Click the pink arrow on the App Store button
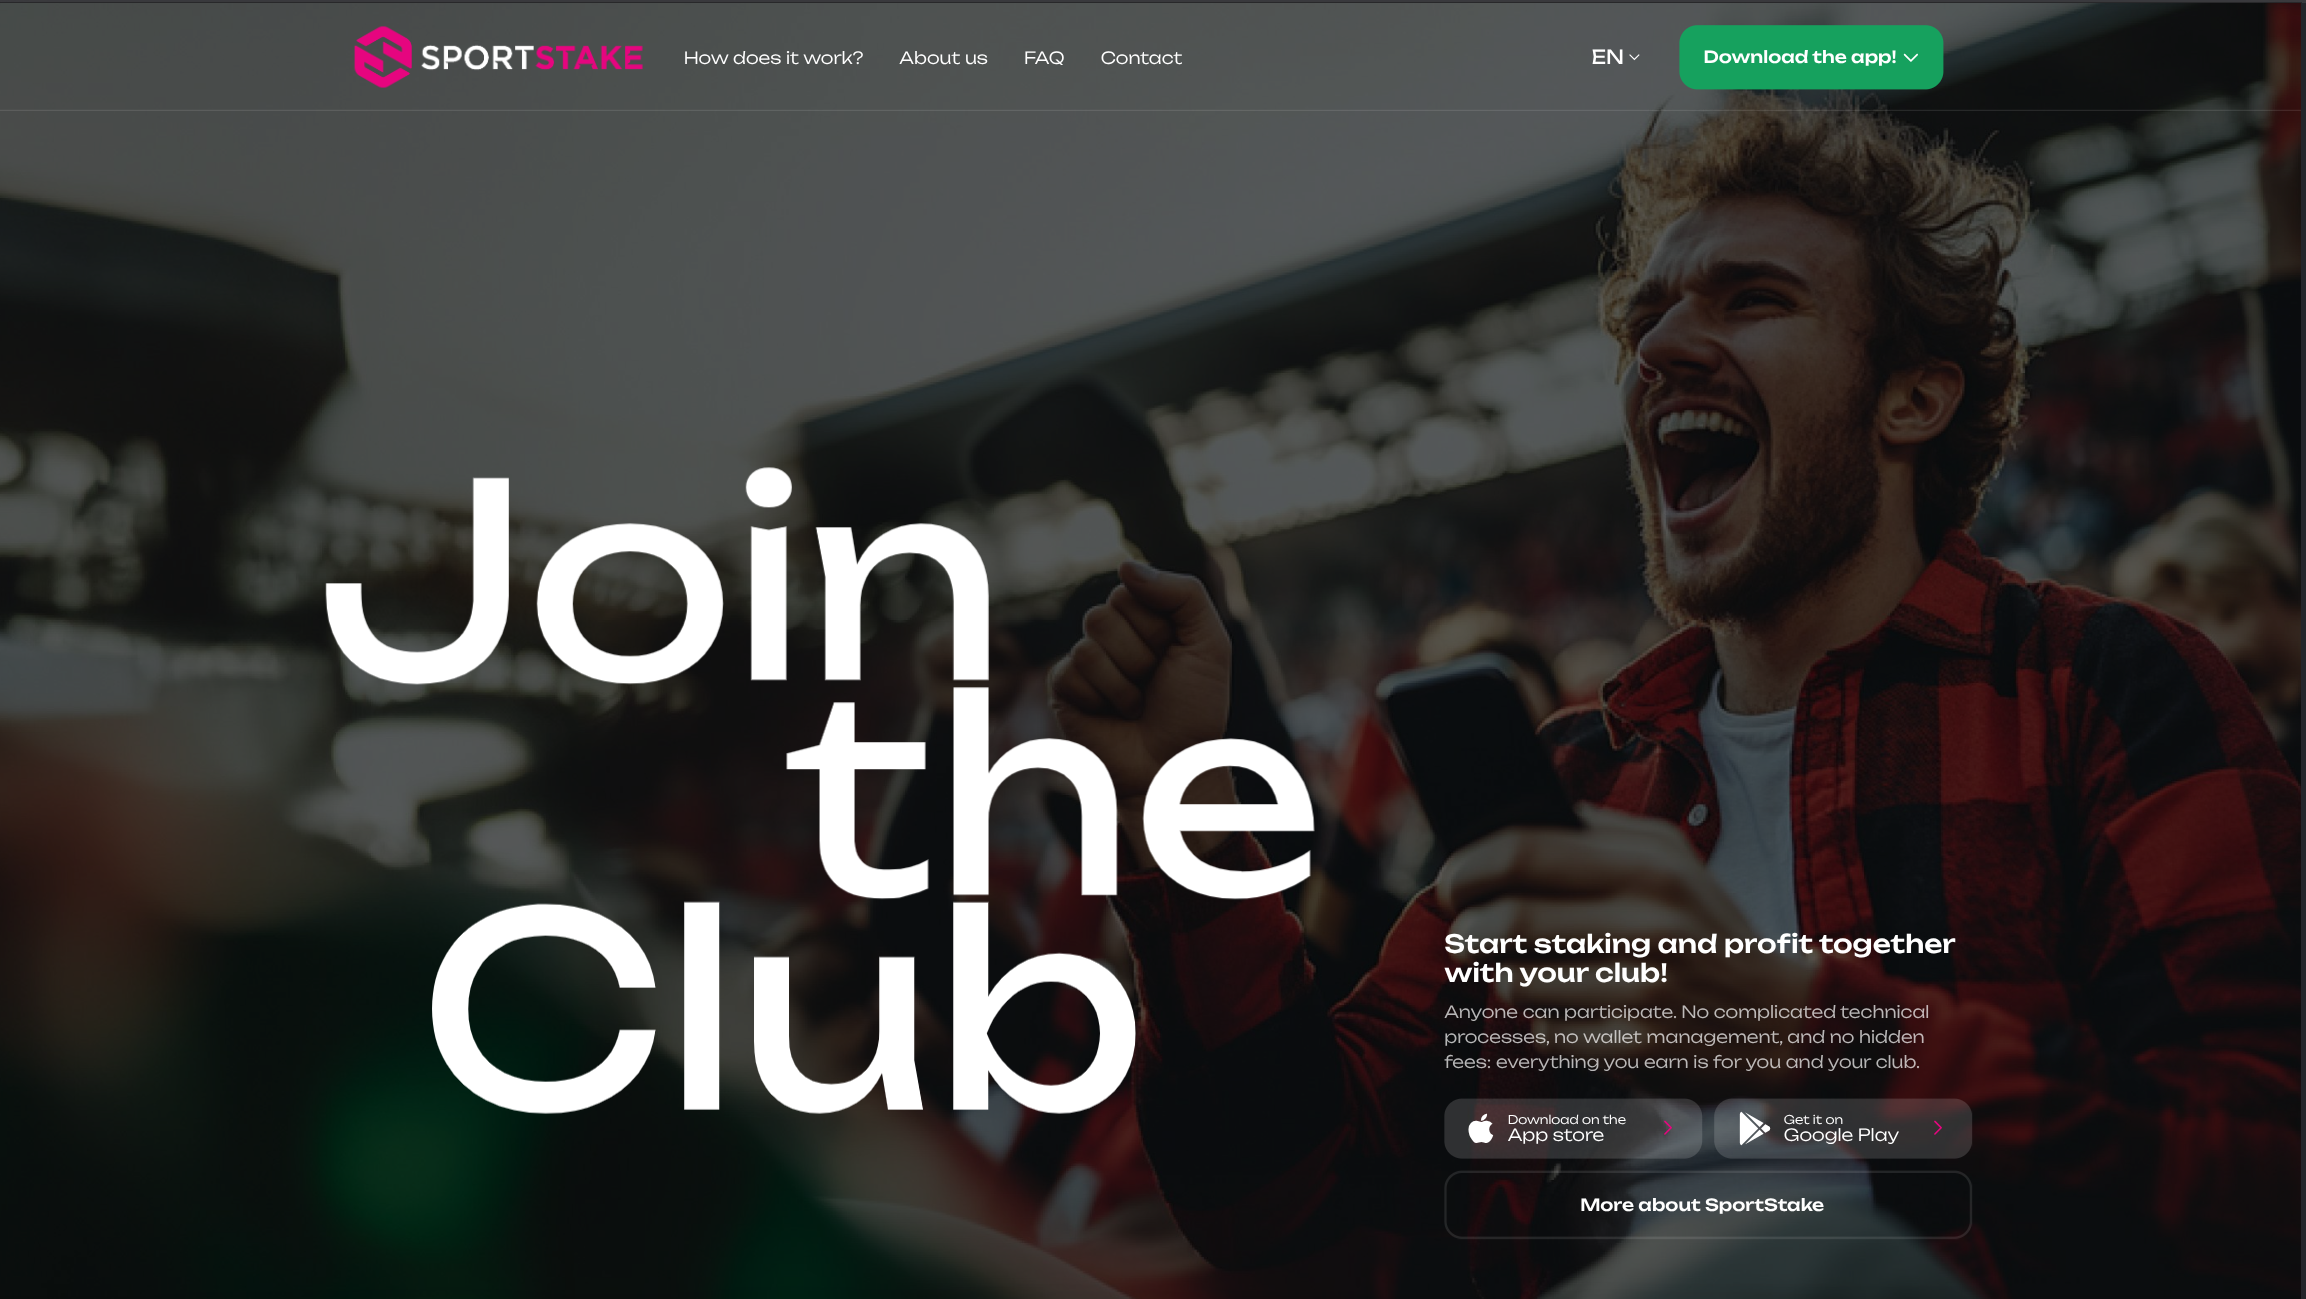The height and width of the screenshot is (1299, 2306). pyautogui.click(x=1668, y=1128)
